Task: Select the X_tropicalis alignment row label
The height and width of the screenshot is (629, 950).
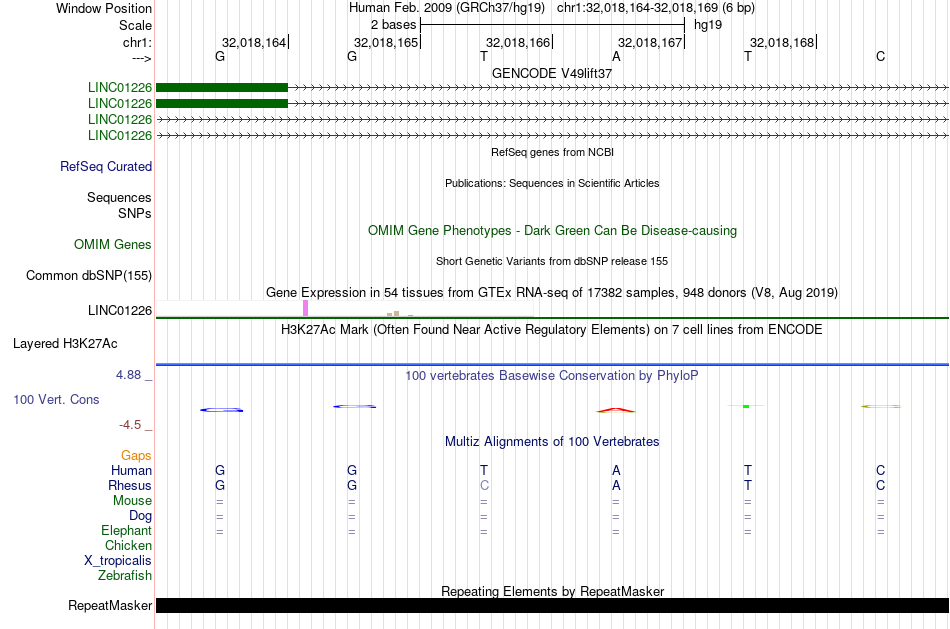Action: click(x=118, y=561)
